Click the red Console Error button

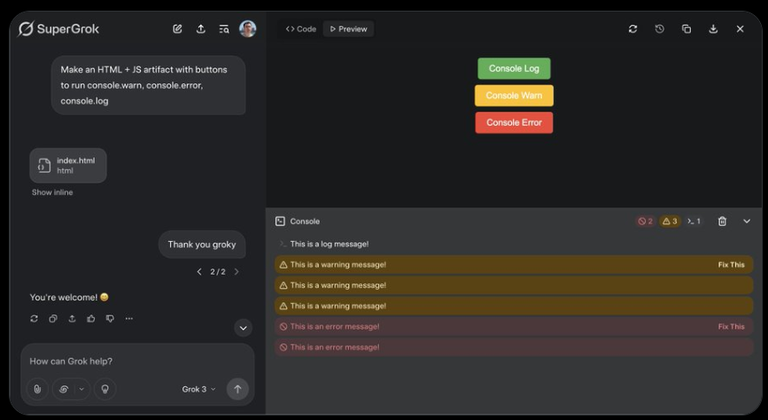coord(514,123)
